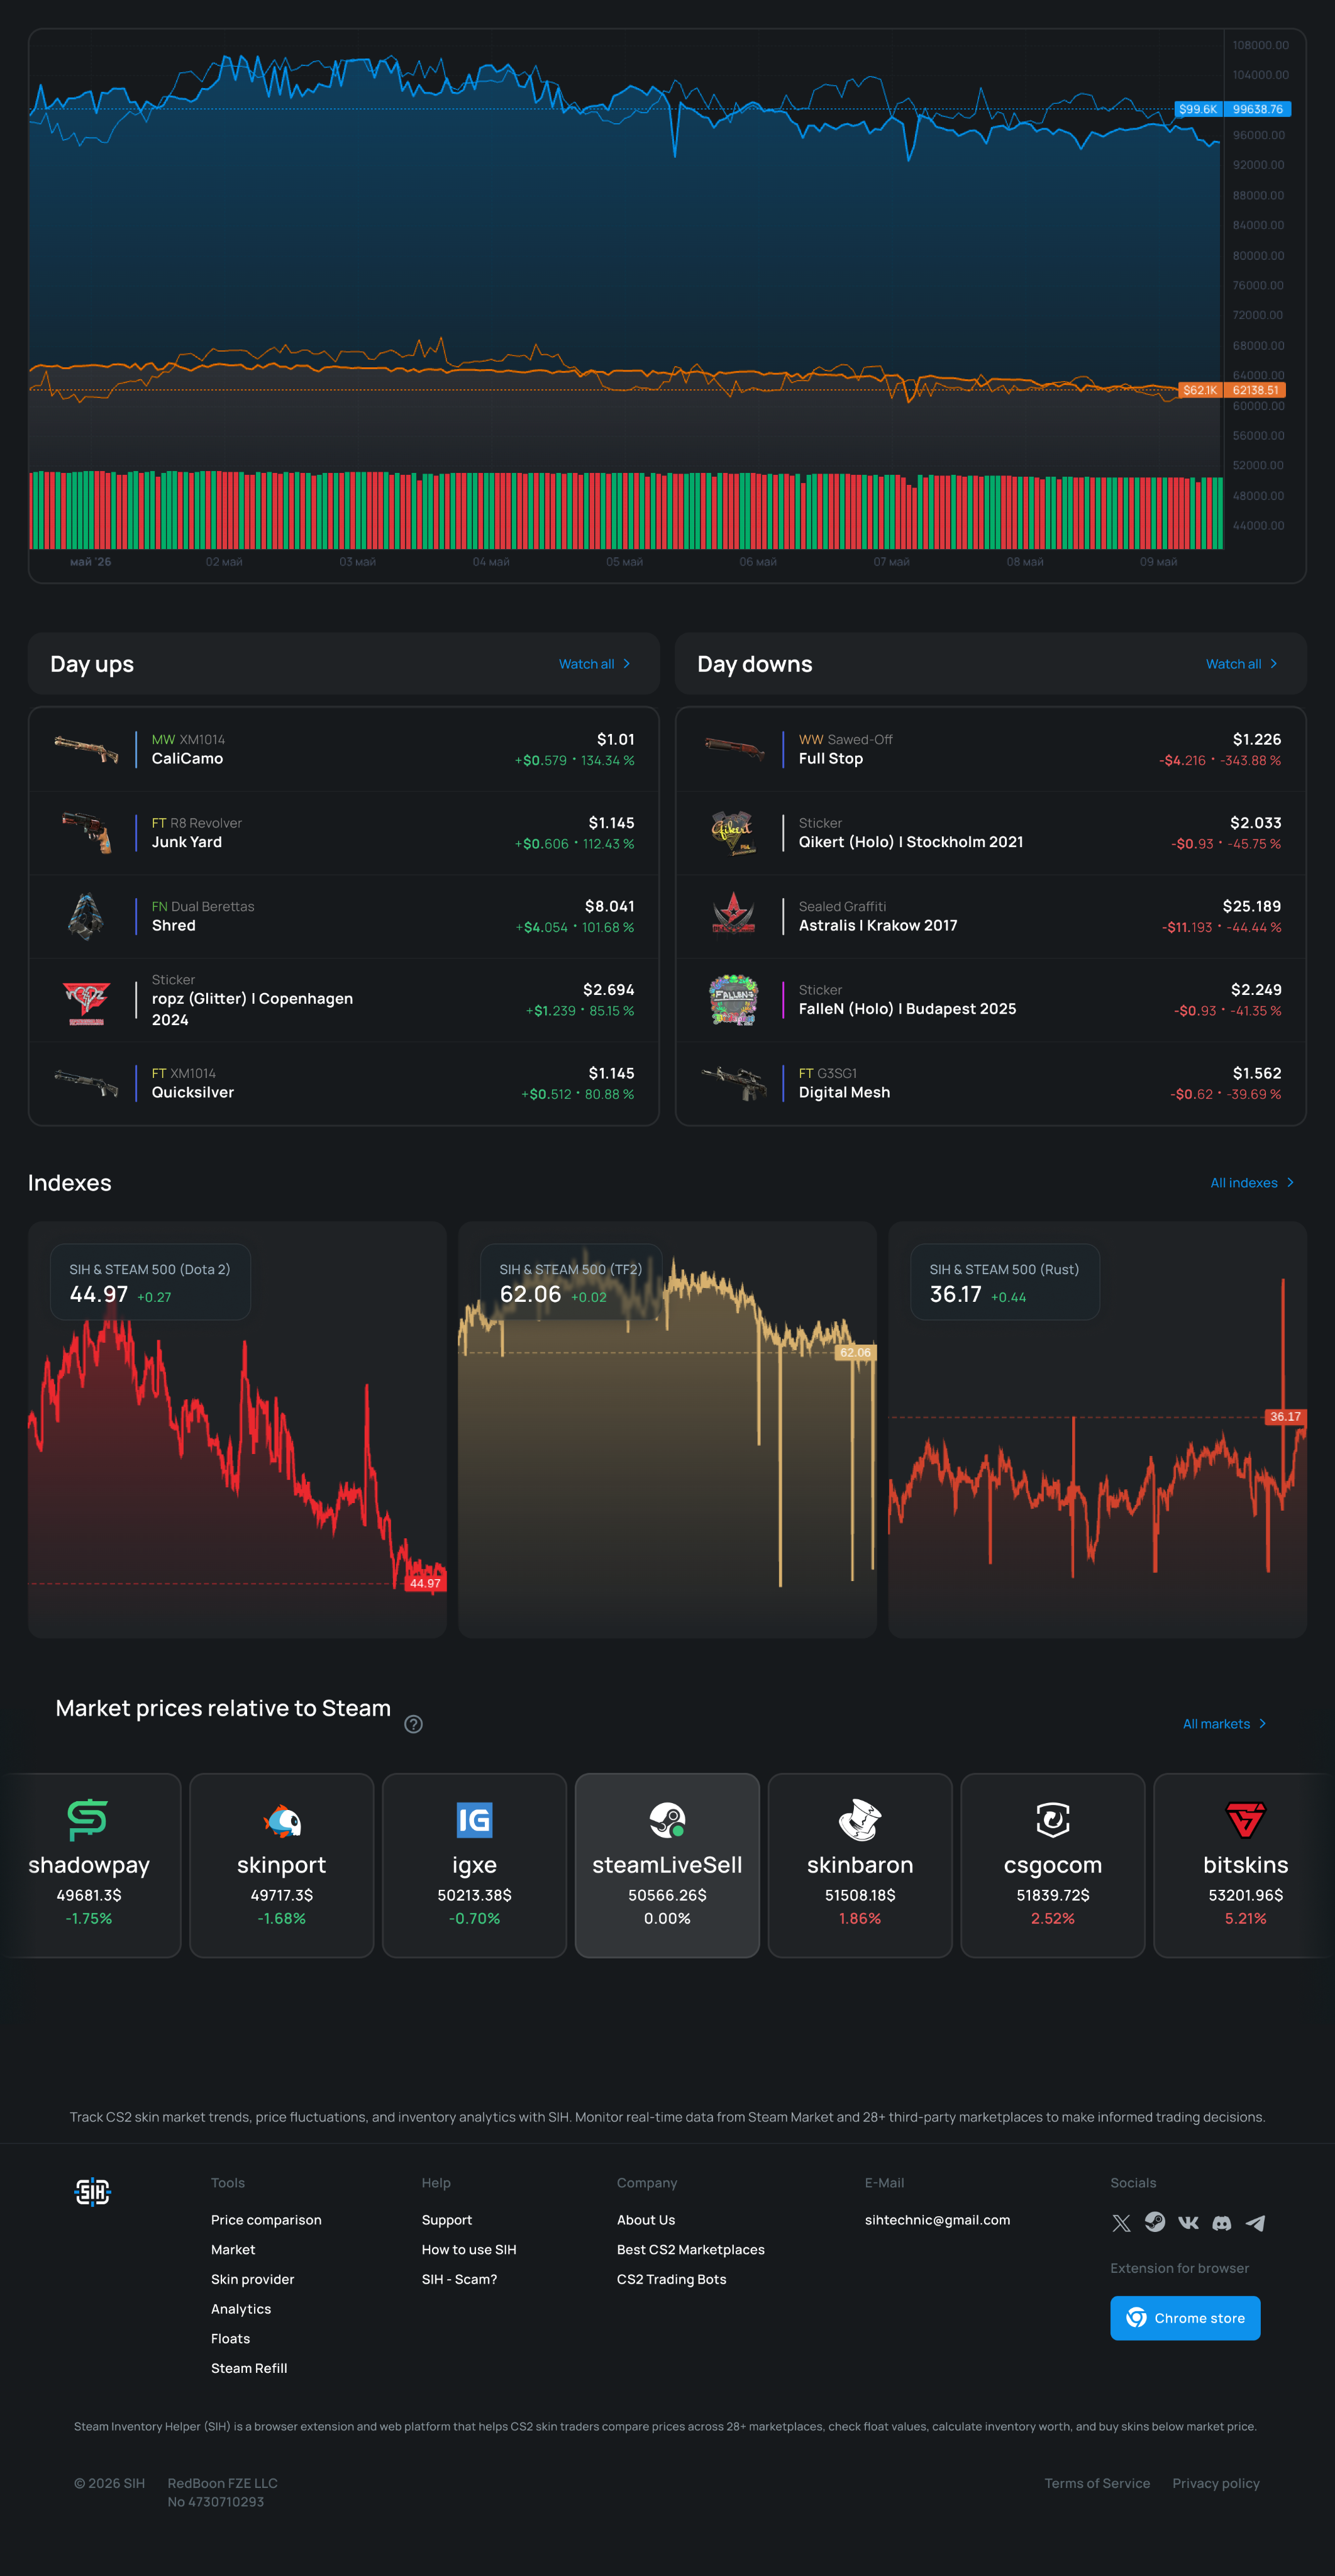Open CS2 Trading Bots link
Image resolution: width=1335 pixels, height=2576 pixels.
point(672,2280)
